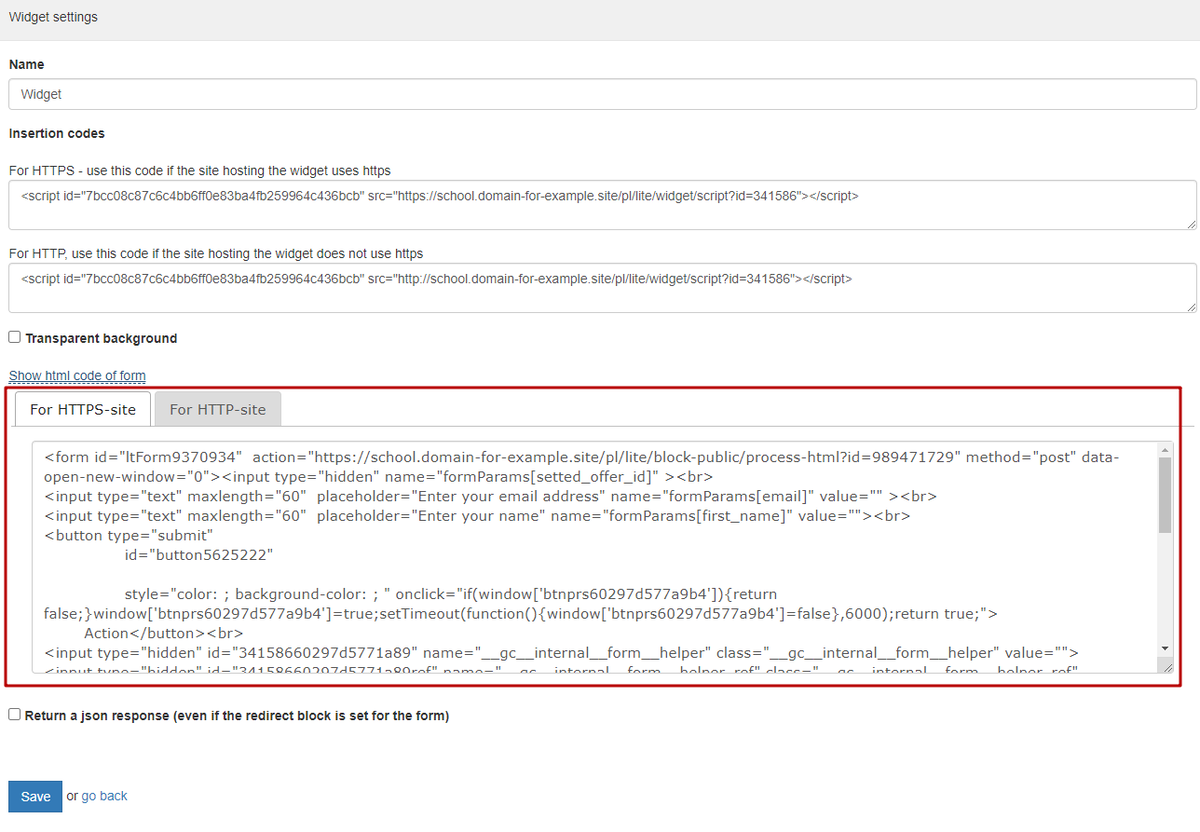Click the "Widget settings" page title
The width and height of the screenshot is (1200, 832).
click(x=53, y=16)
